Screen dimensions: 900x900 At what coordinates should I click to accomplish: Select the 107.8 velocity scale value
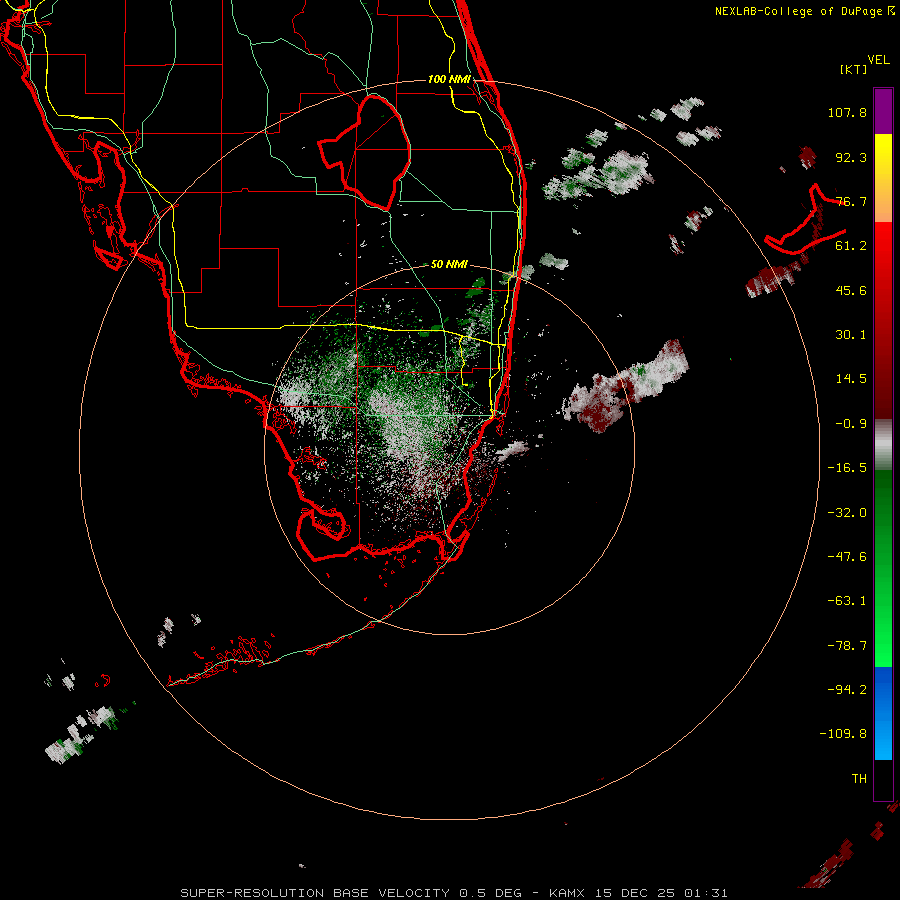(847, 112)
